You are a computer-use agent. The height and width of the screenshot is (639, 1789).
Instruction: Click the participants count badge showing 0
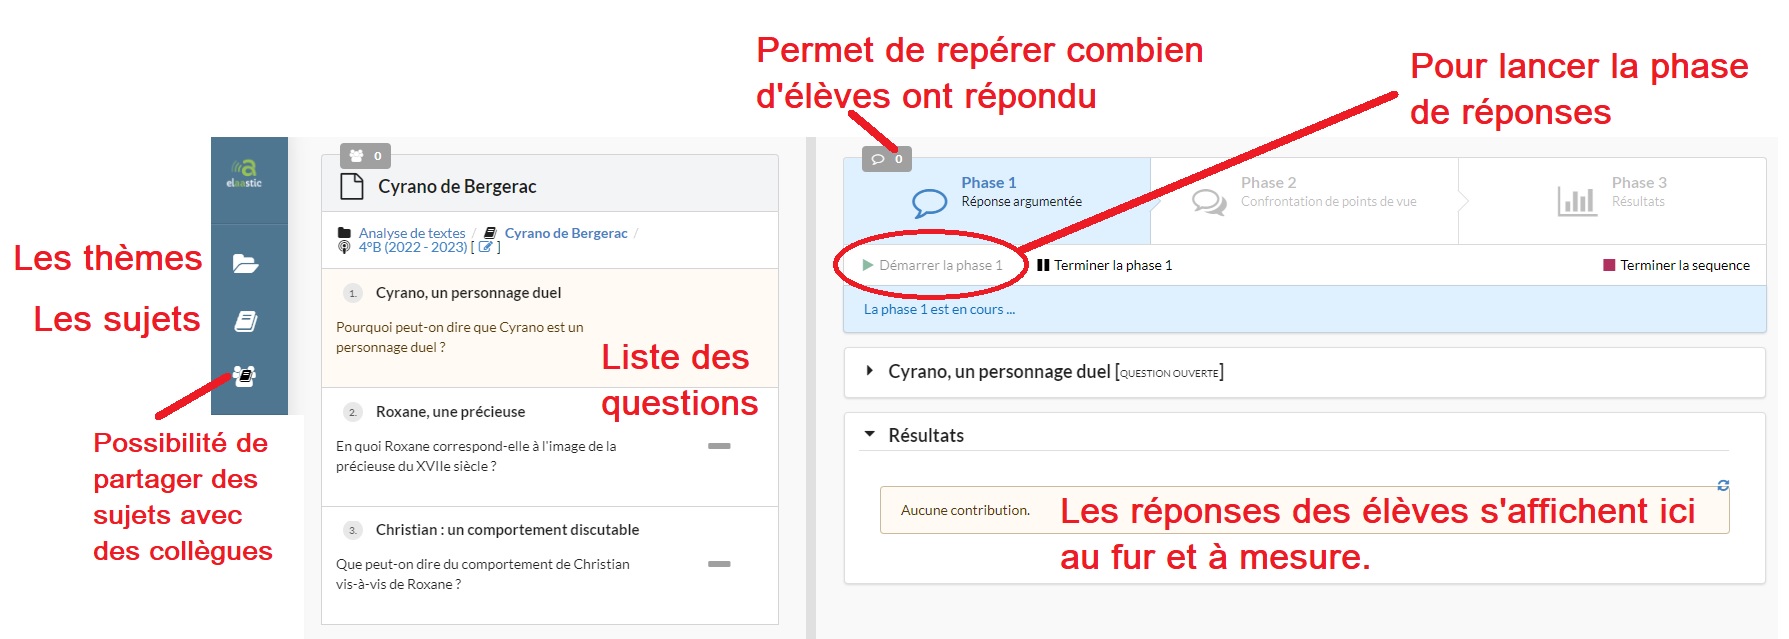click(365, 156)
